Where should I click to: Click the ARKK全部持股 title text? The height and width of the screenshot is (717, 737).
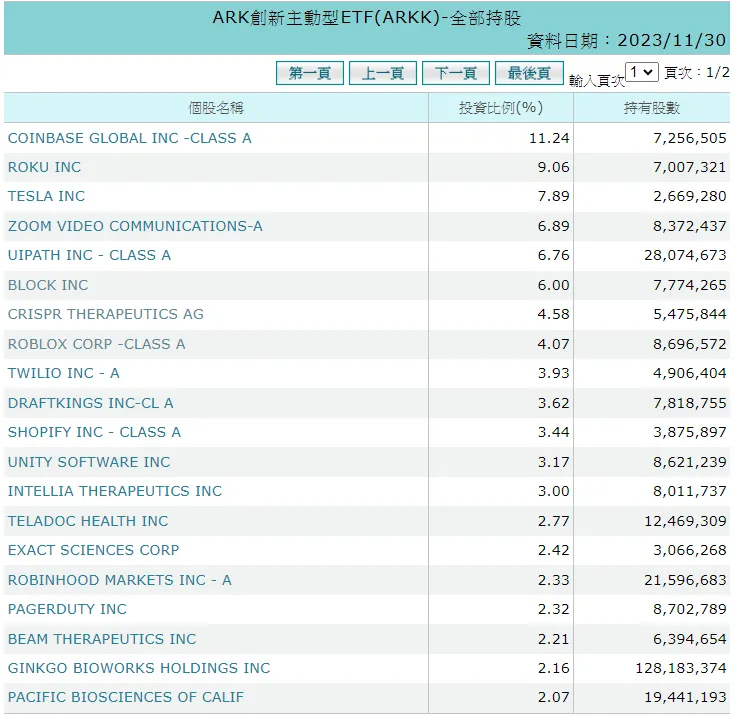coord(367,18)
